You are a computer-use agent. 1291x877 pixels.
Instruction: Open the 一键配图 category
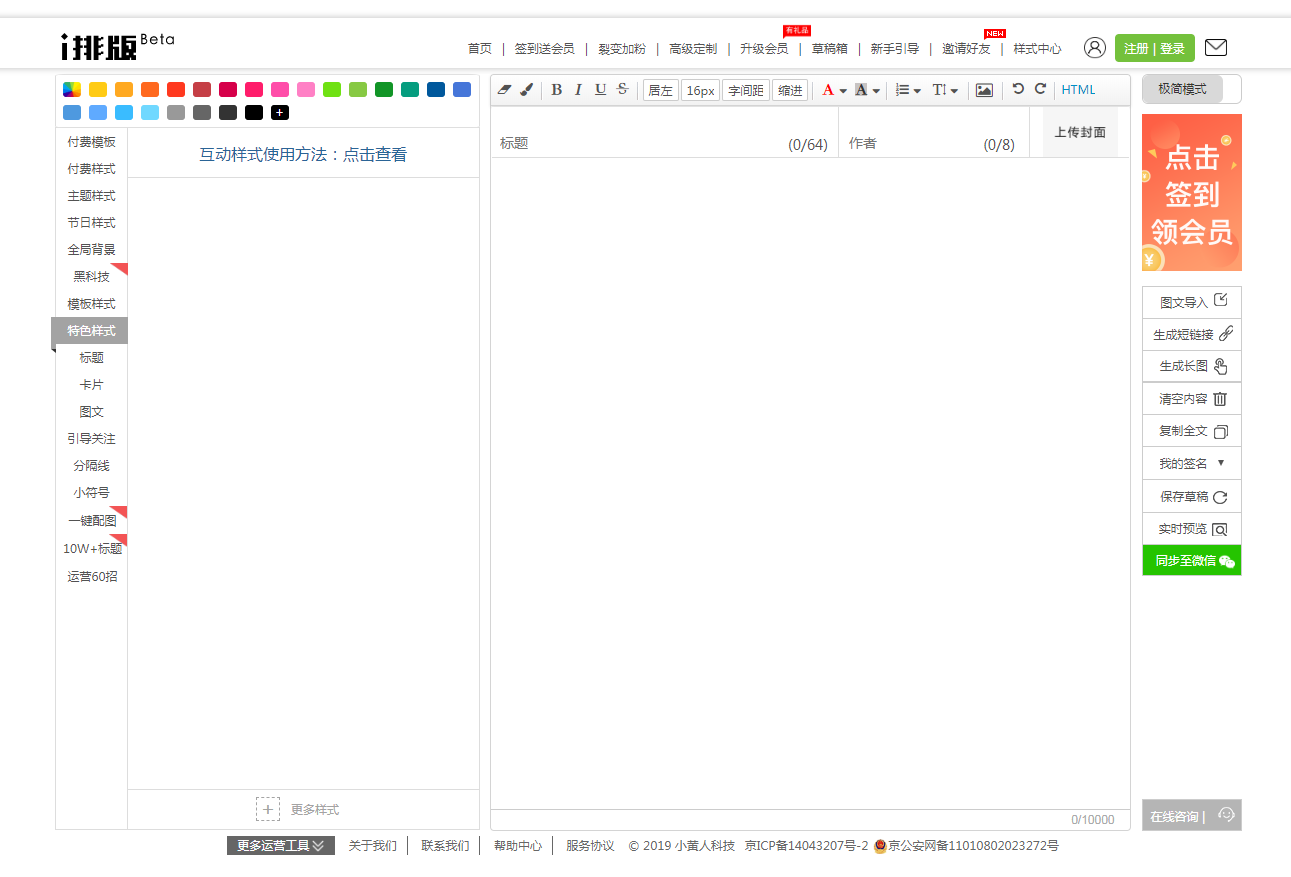coord(91,520)
